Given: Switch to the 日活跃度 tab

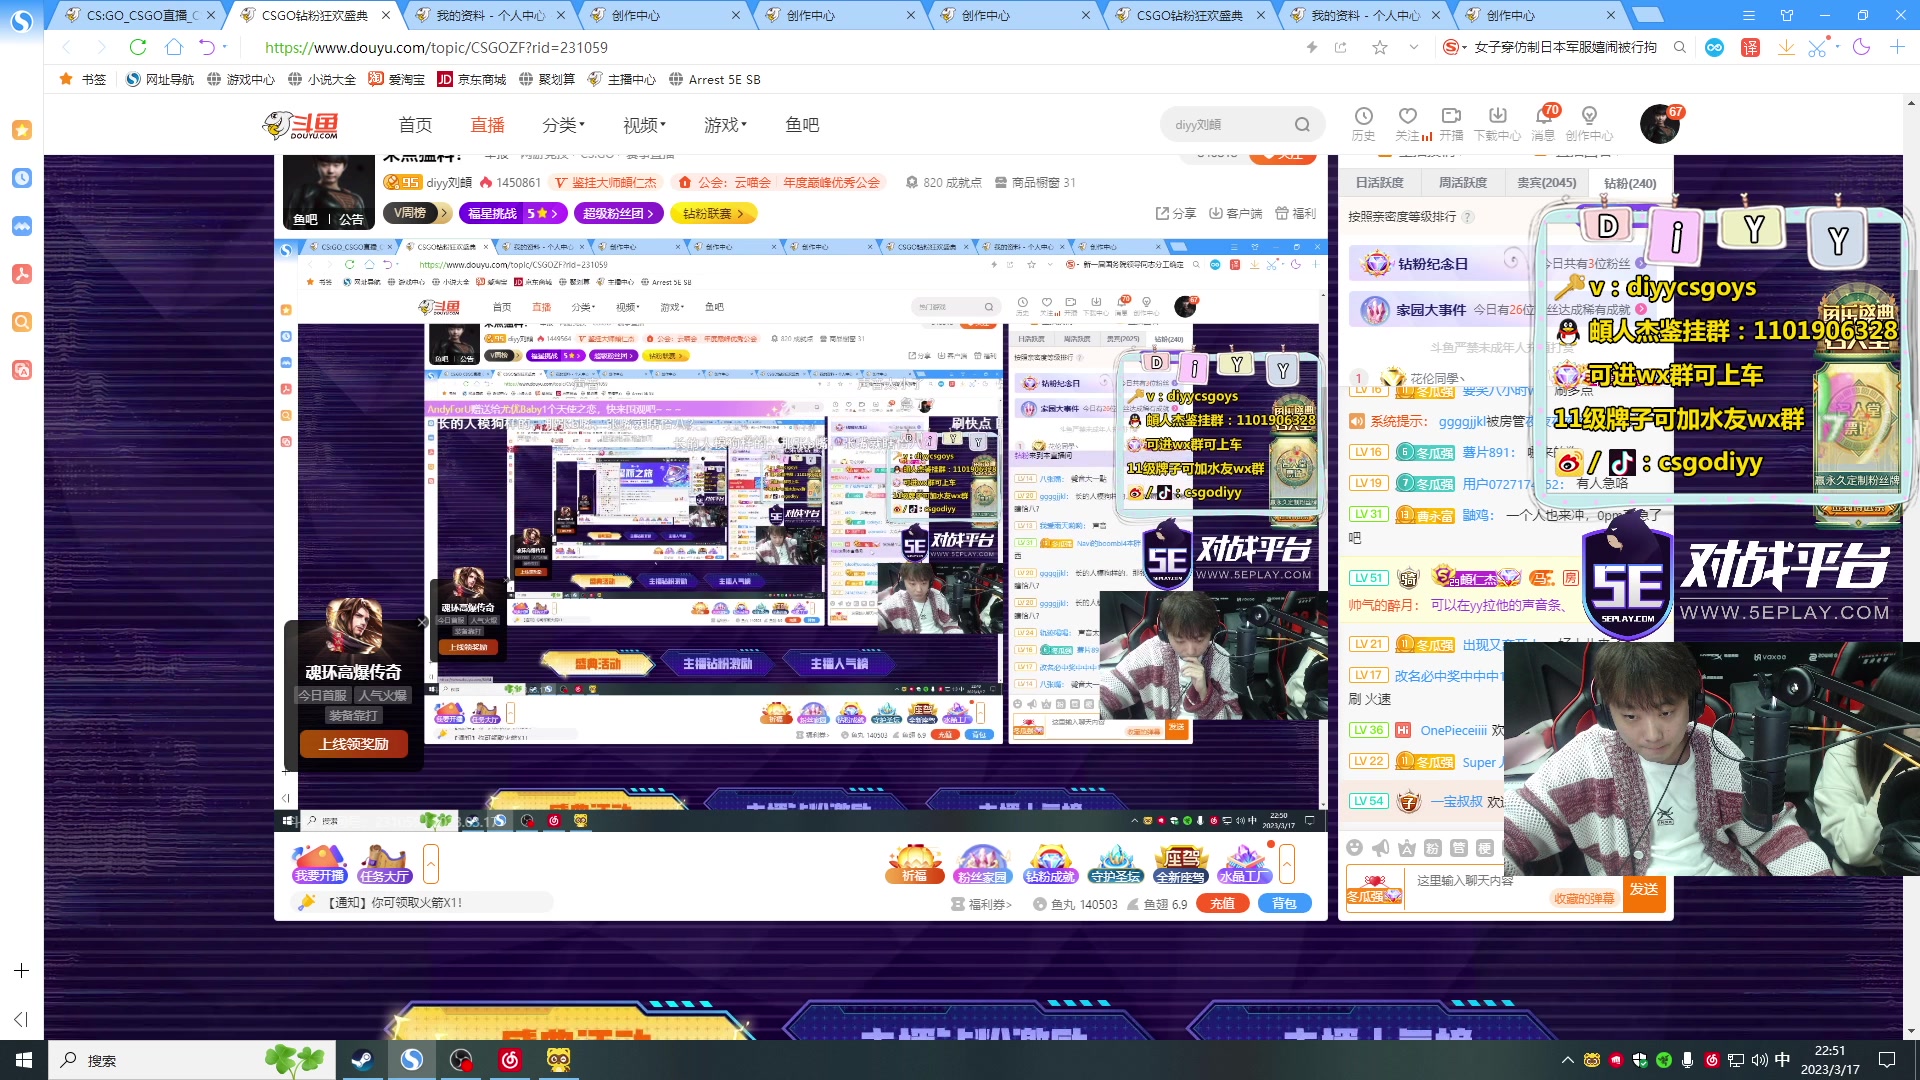Looking at the screenshot, I should point(1380,183).
